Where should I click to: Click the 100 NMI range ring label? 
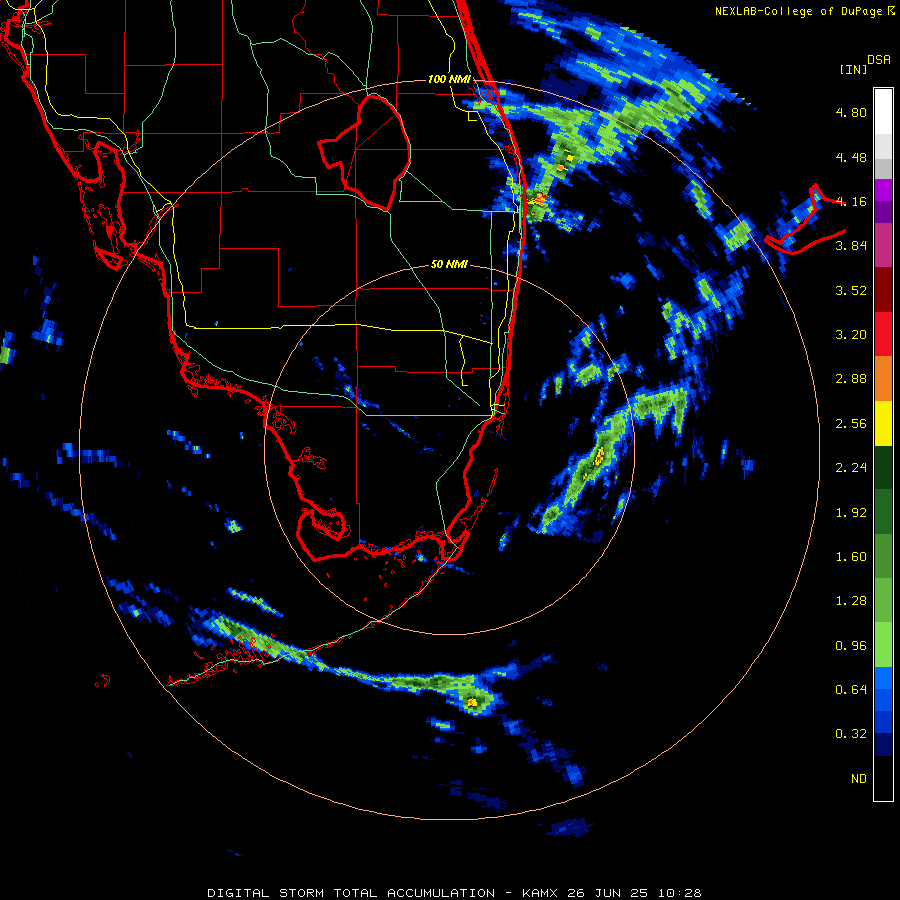(449, 79)
